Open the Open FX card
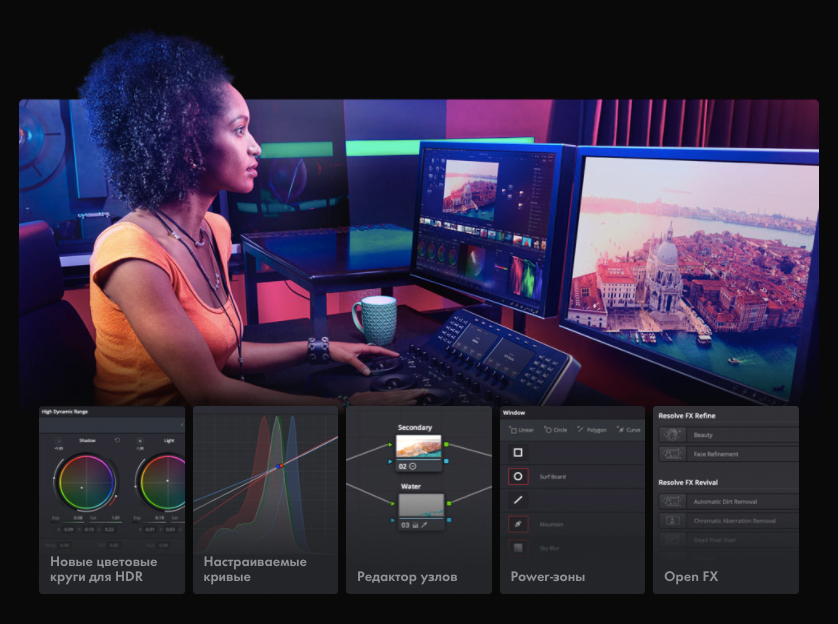The width and height of the screenshot is (838, 624). coord(690,577)
